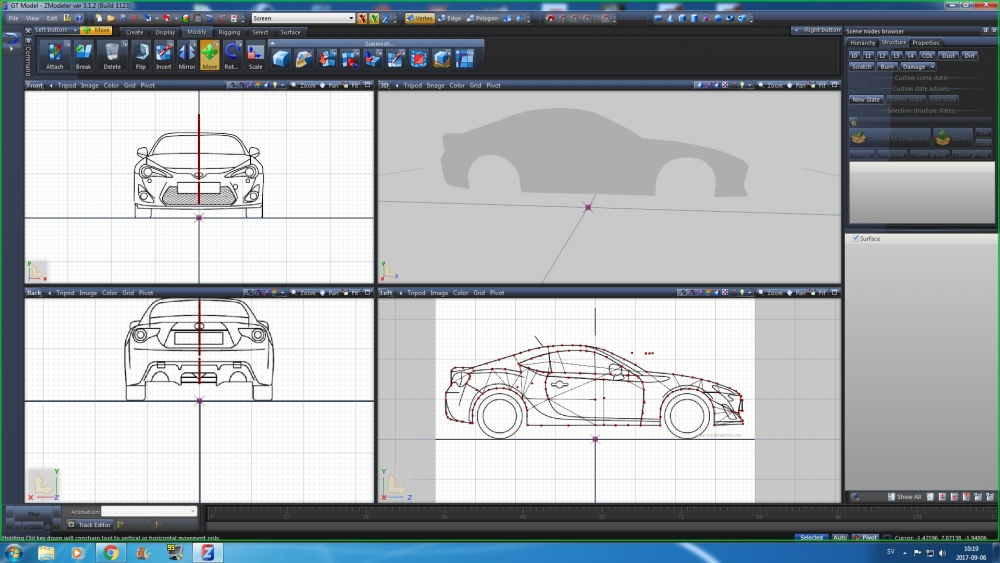Screen dimensions: 1000x563
Task: Select the Attach tool
Action: (54, 55)
